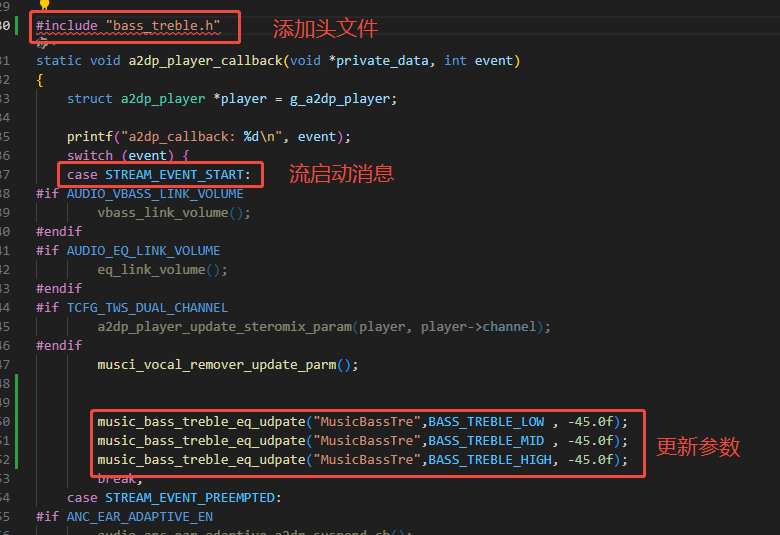Click the #endif after vbass_link_volume
Viewport: 780px width, 535px height.
59,232
